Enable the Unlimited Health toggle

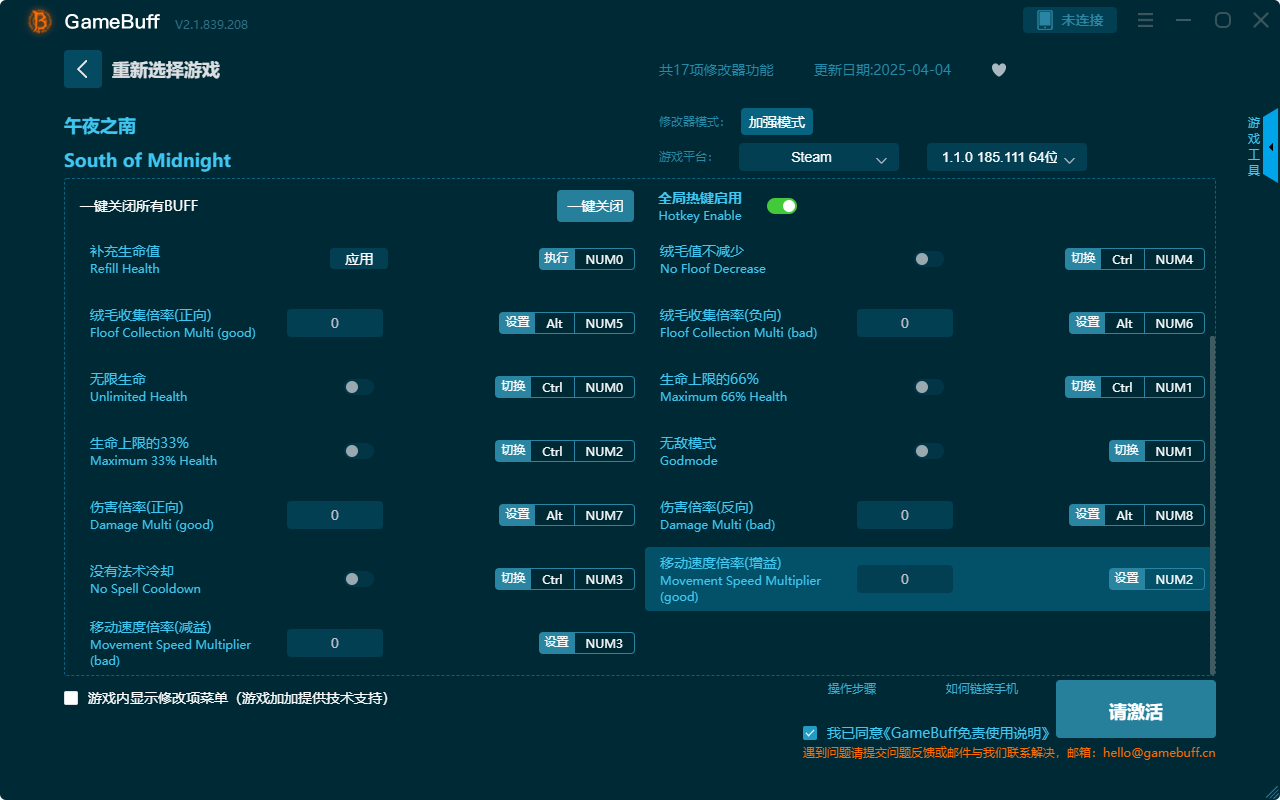click(x=358, y=387)
